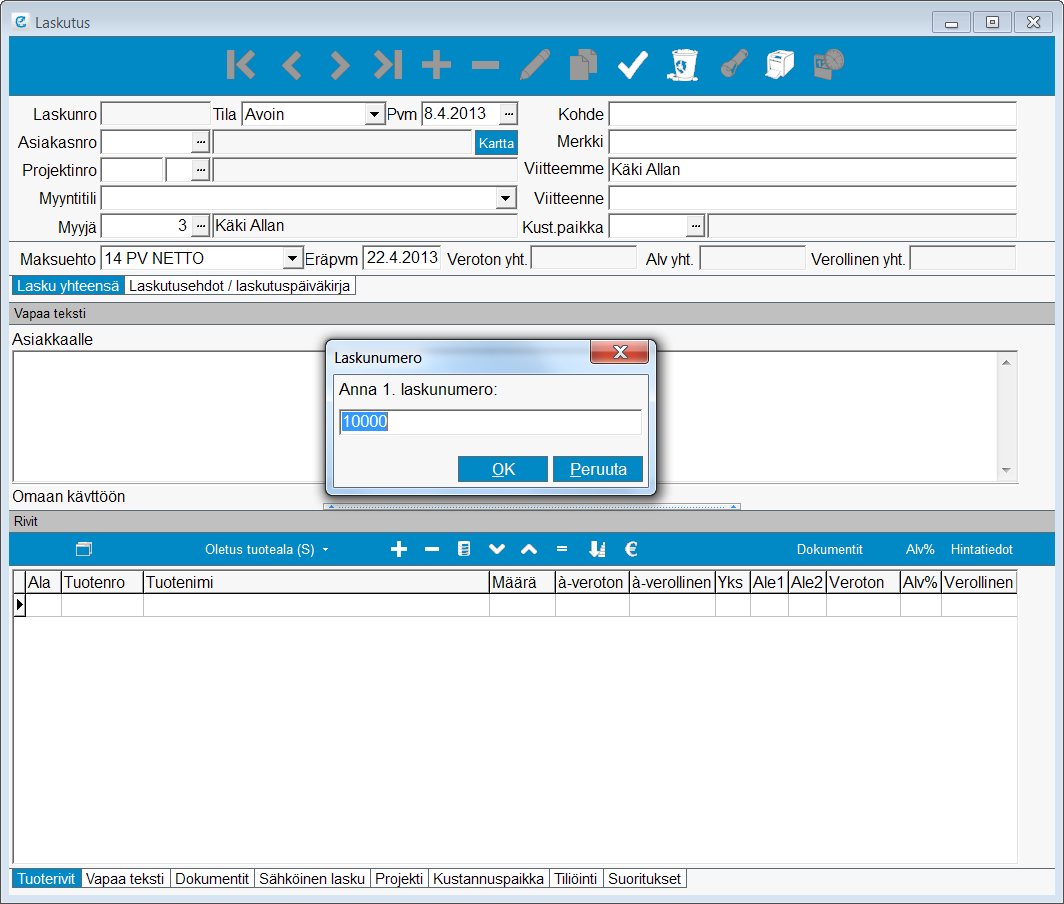Open the Suoritukset tab

pos(644,879)
